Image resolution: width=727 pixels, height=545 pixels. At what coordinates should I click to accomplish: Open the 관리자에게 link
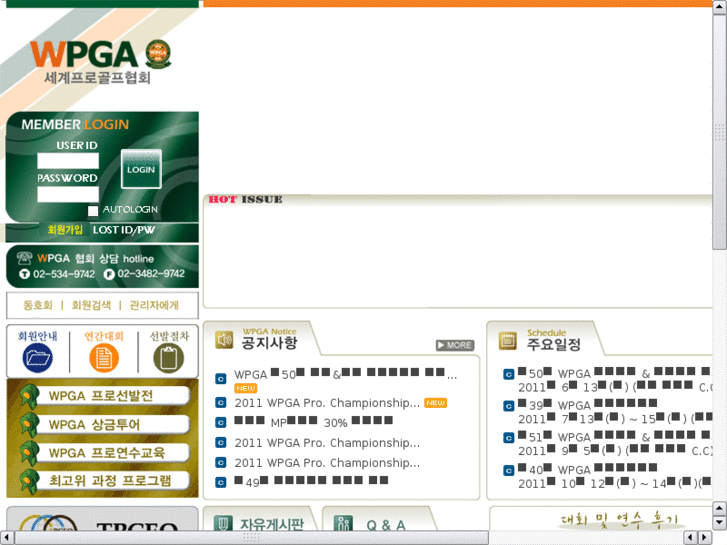tap(154, 305)
